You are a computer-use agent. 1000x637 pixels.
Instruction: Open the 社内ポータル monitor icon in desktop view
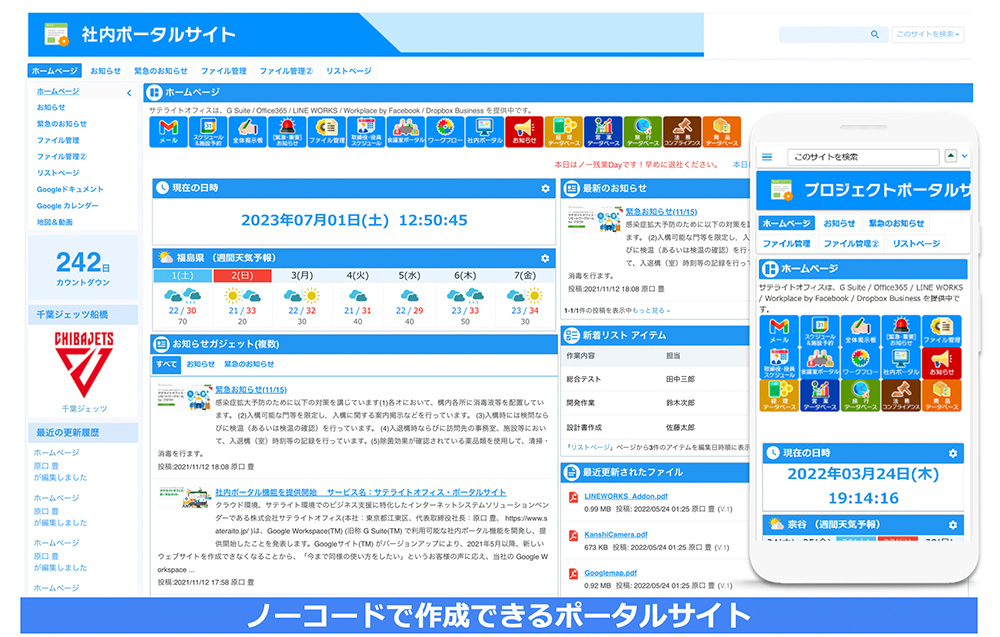click(x=485, y=132)
